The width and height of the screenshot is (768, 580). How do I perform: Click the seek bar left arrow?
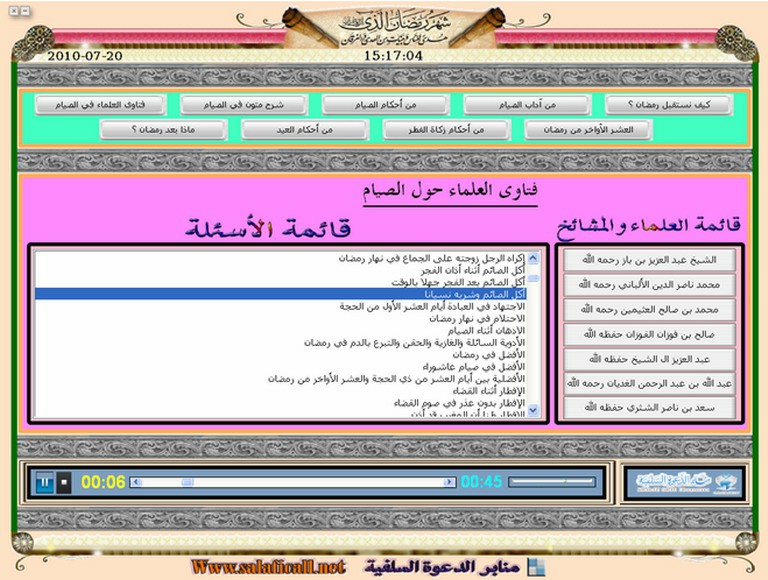136,482
